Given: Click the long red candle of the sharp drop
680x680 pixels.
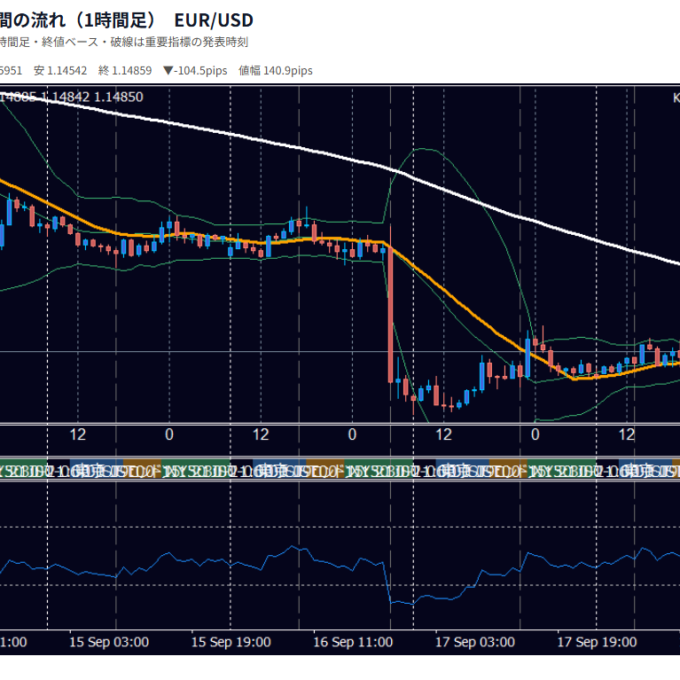Looking at the screenshot, I should (x=390, y=314).
